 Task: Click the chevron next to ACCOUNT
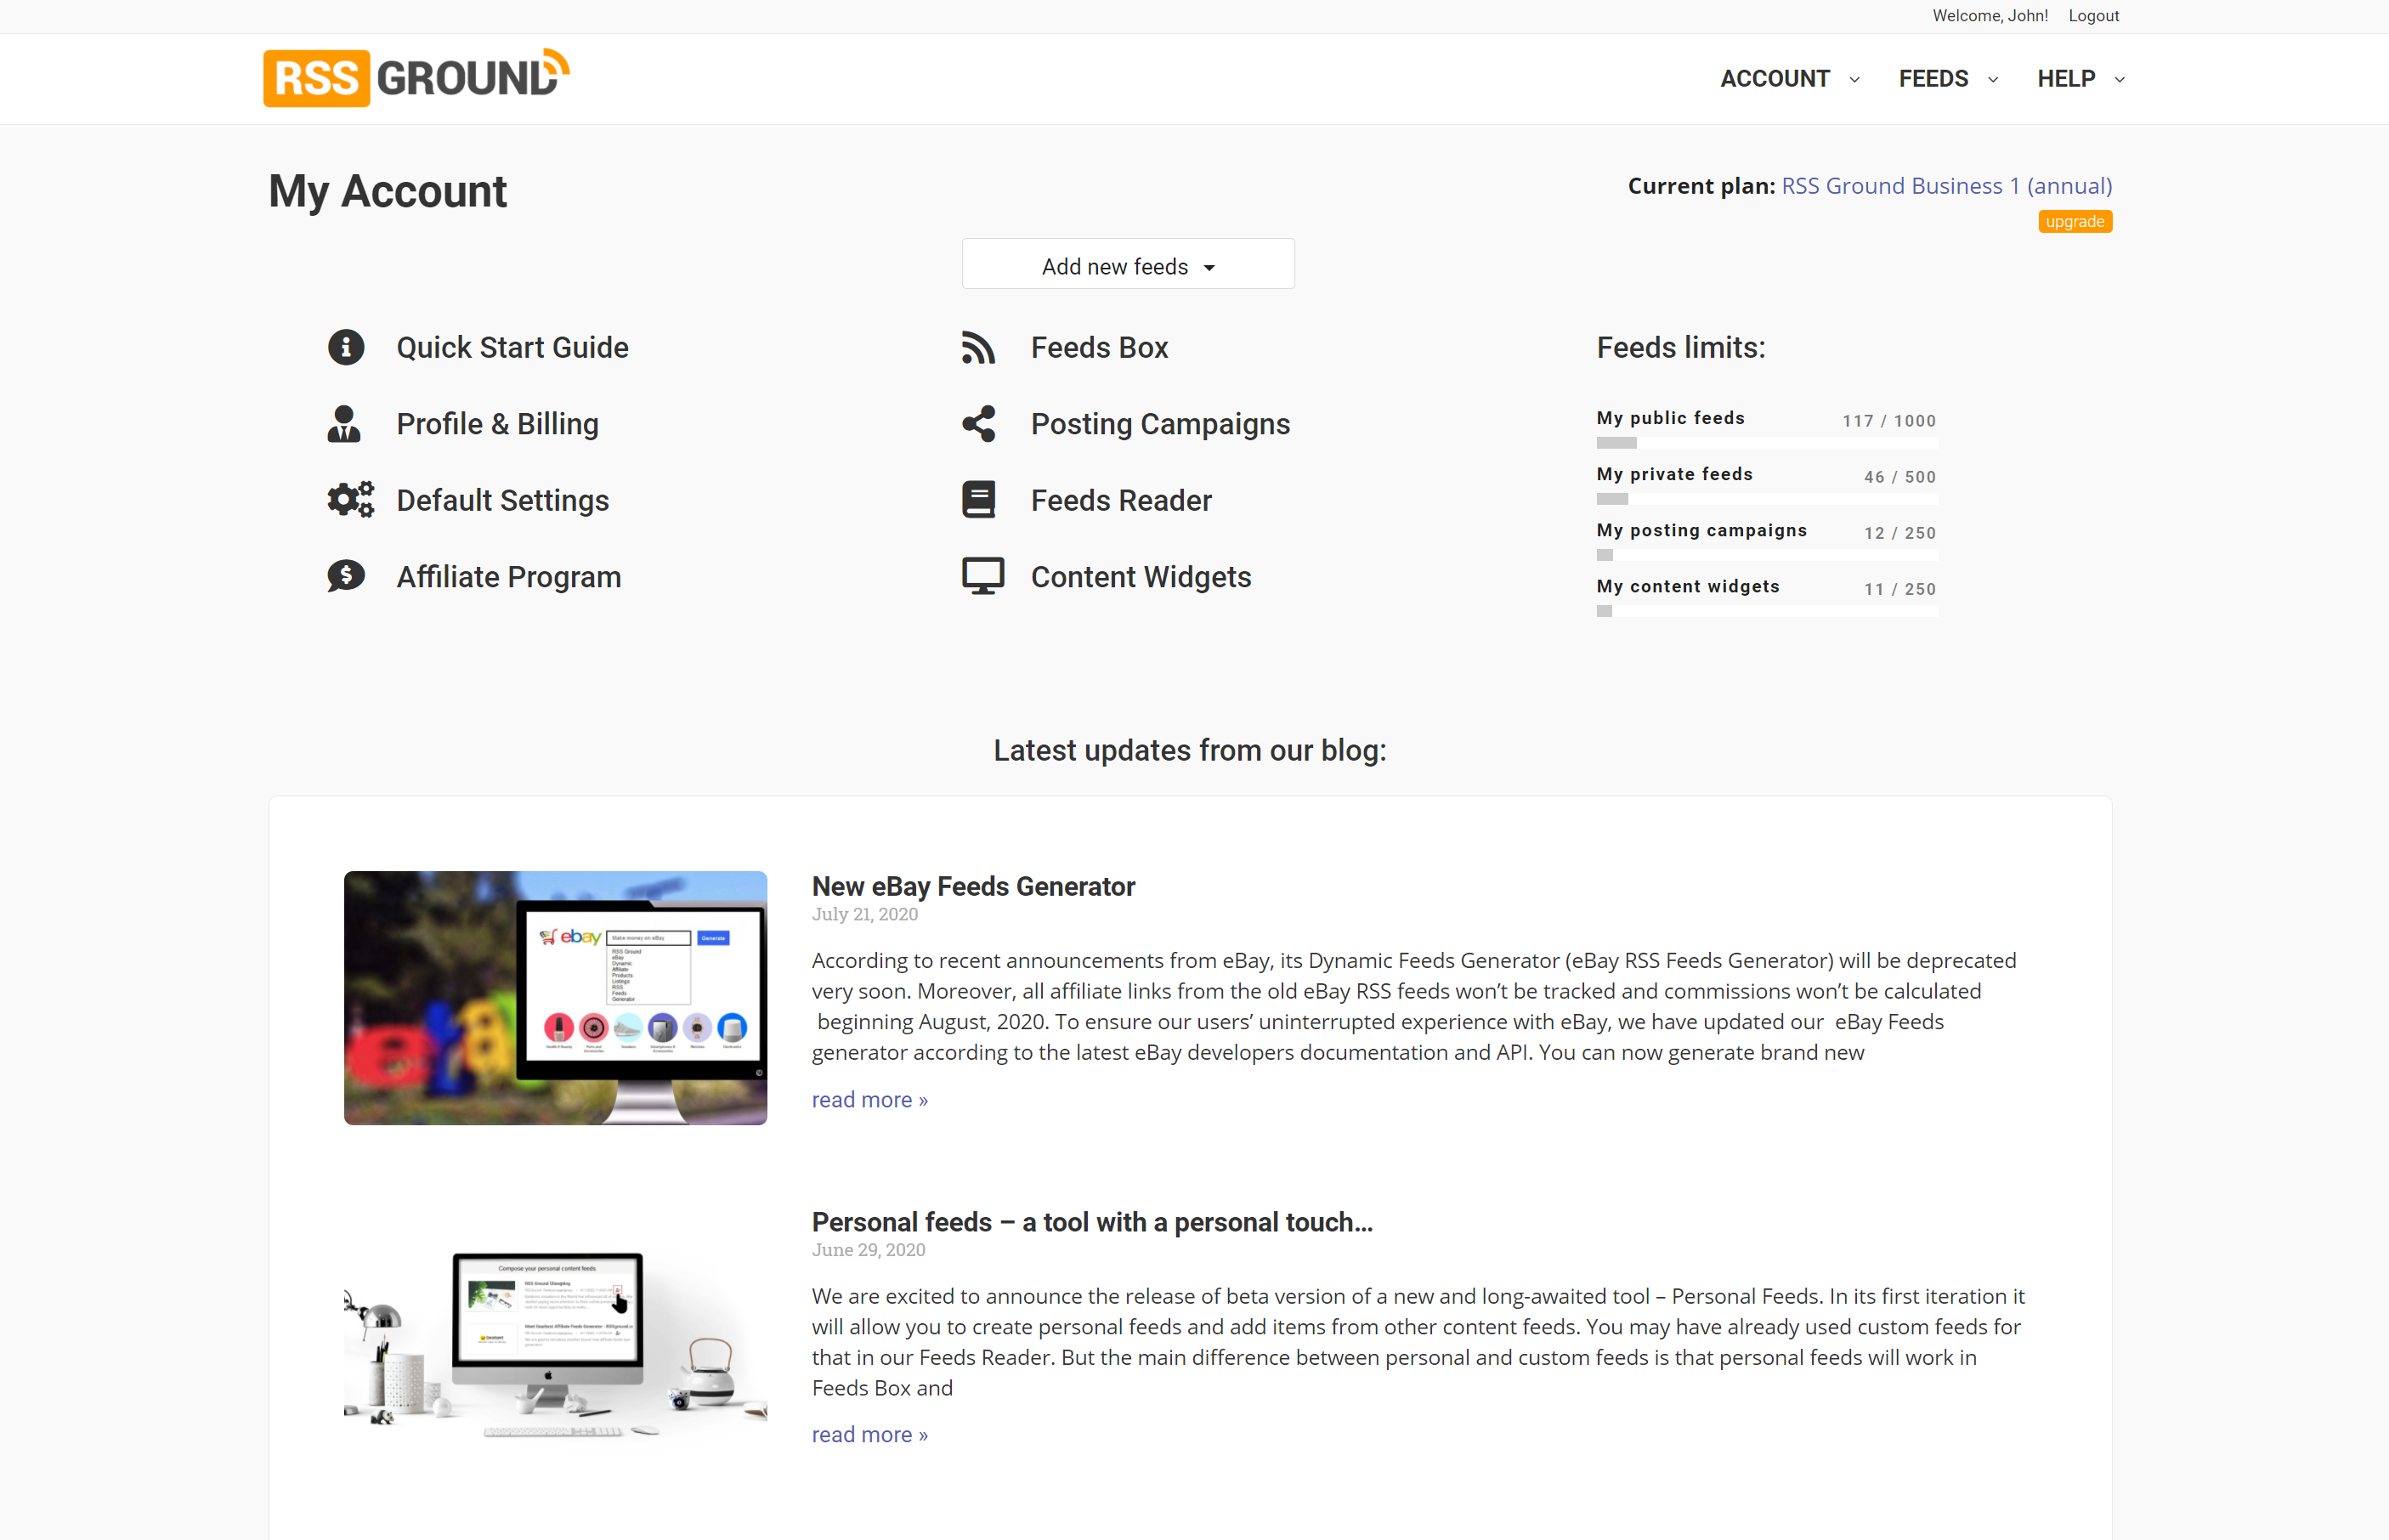coord(1854,80)
